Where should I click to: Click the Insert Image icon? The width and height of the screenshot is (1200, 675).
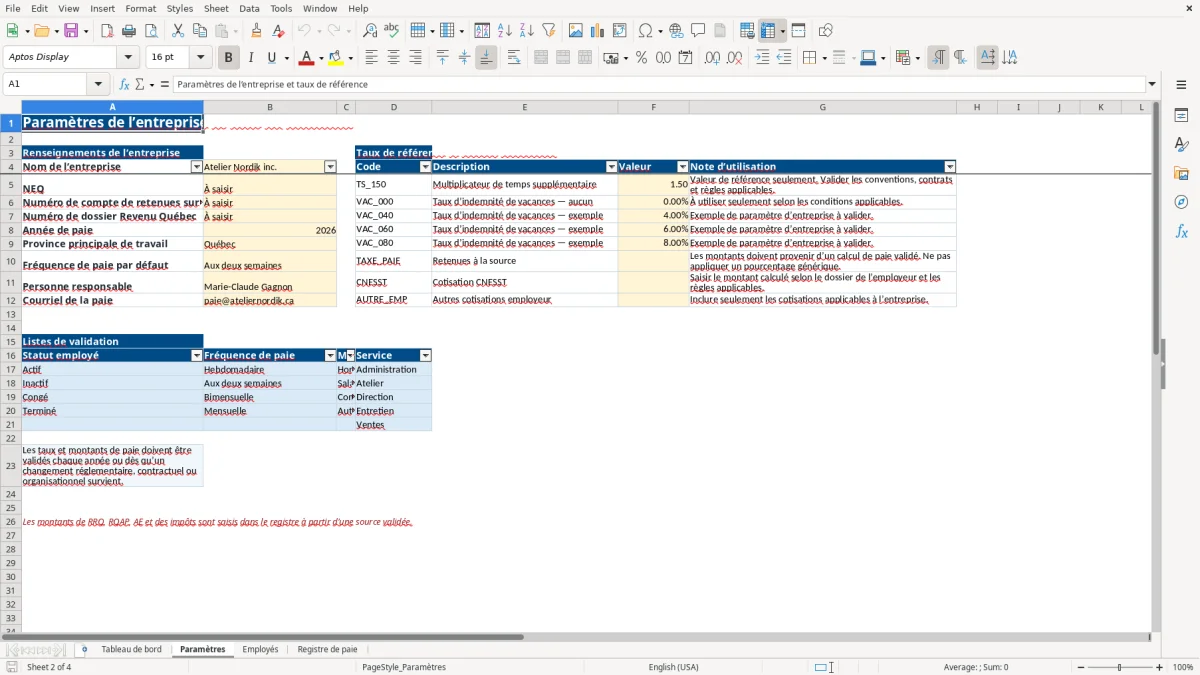pos(576,31)
